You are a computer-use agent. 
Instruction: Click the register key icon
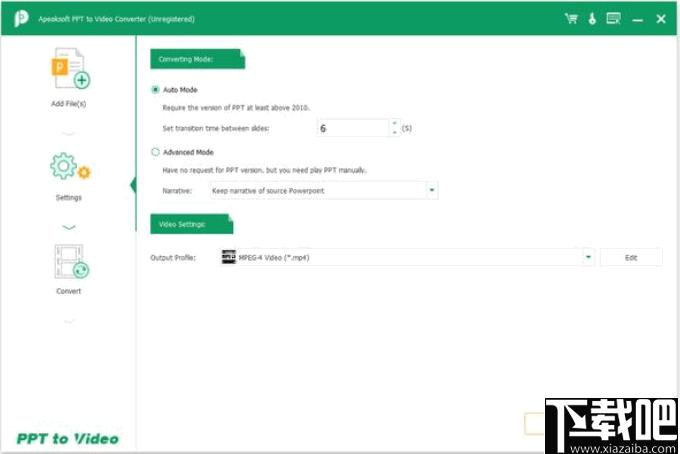point(592,18)
